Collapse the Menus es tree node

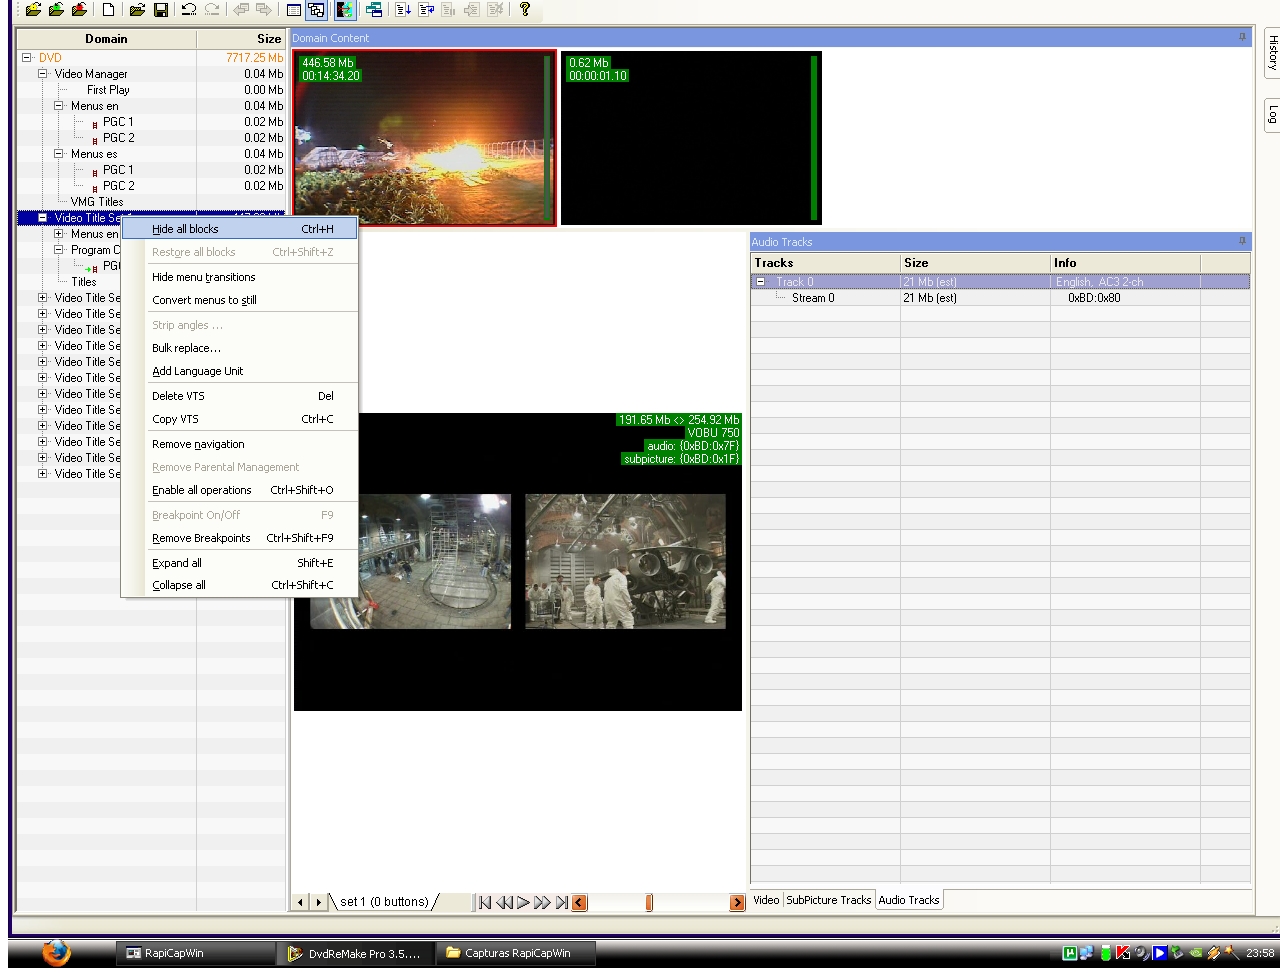click(x=58, y=154)
